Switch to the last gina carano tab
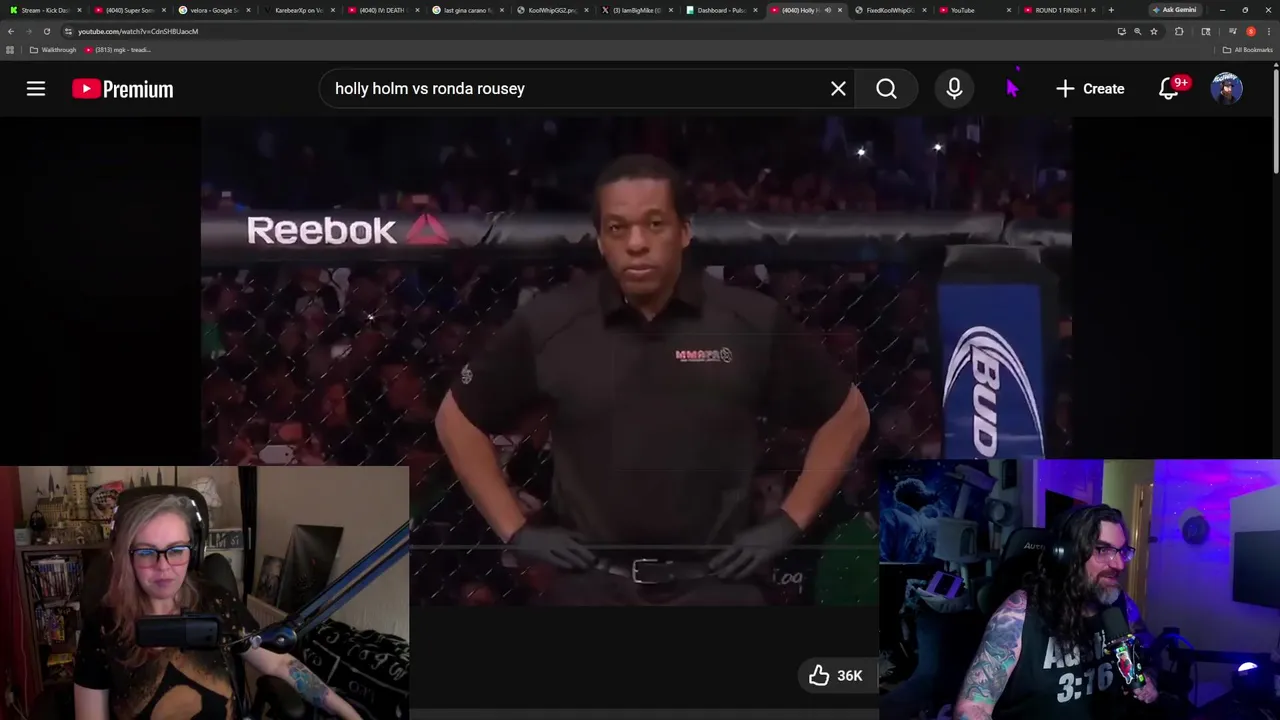The image size is (1280, 720). [x=465, y=10]
